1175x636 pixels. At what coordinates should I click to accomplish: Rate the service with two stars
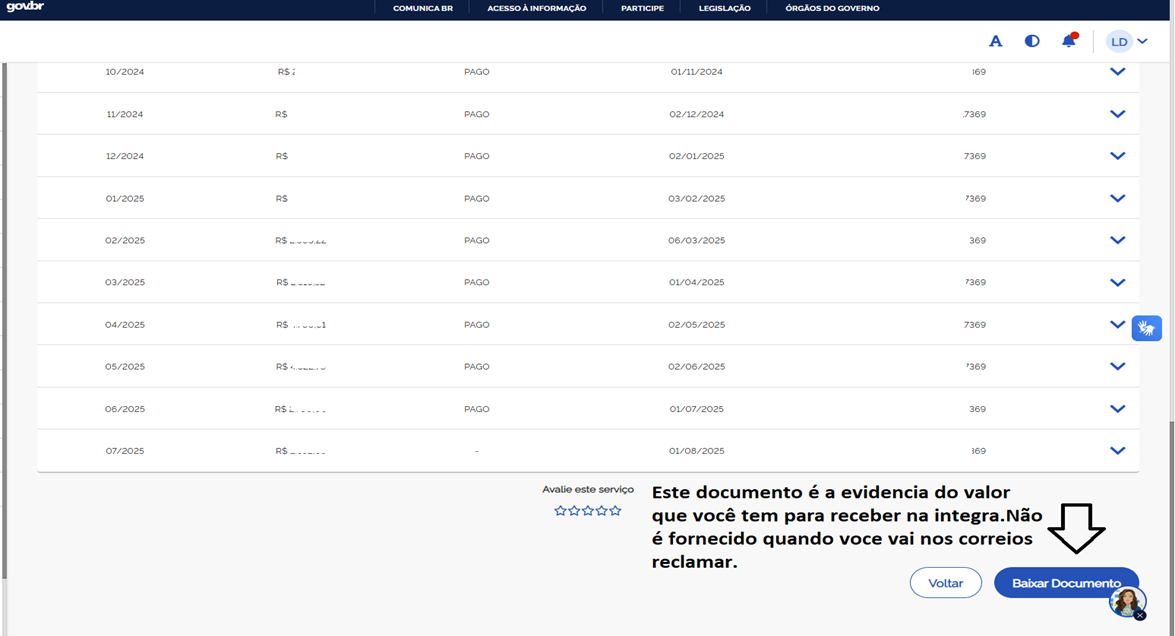point(574,511)
